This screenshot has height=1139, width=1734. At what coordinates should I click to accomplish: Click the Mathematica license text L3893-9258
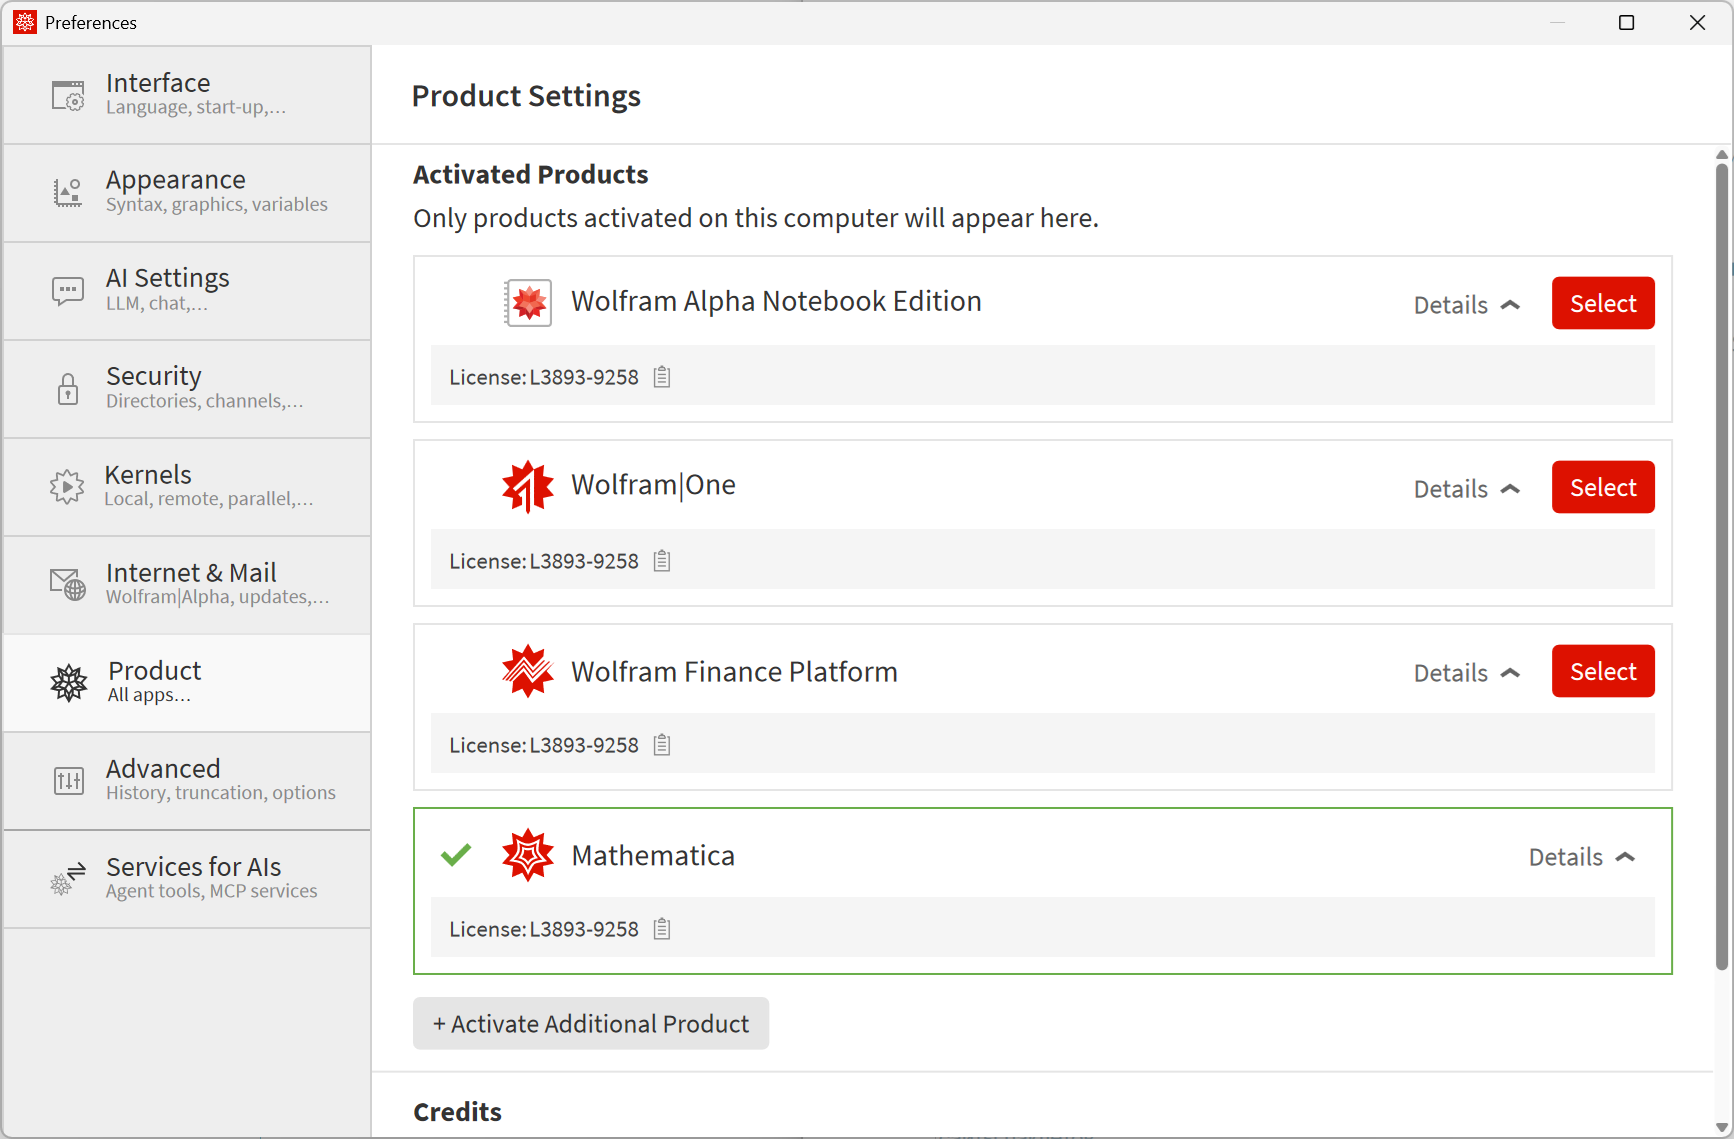click(584, 929)
